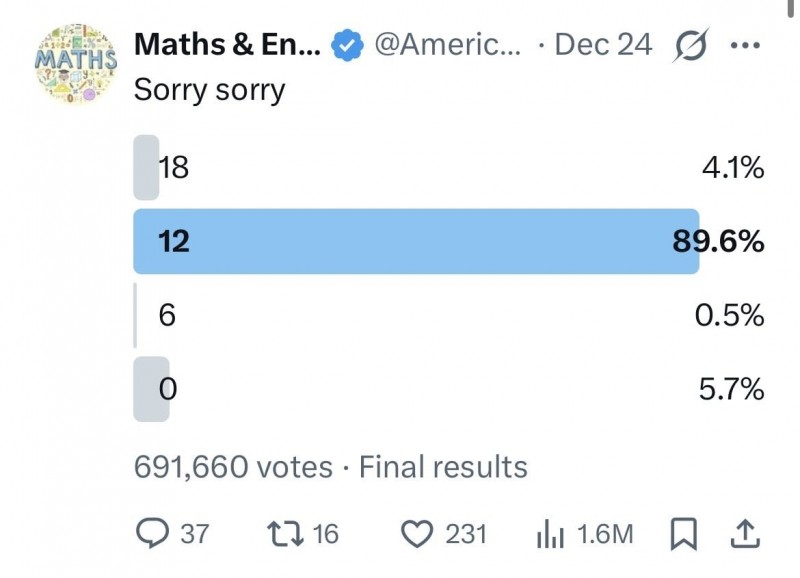The image size is (800, 578).
Task: Click the "Sorry sorry" tweet text
Action: pyautogui.click(x=209, y=89)
